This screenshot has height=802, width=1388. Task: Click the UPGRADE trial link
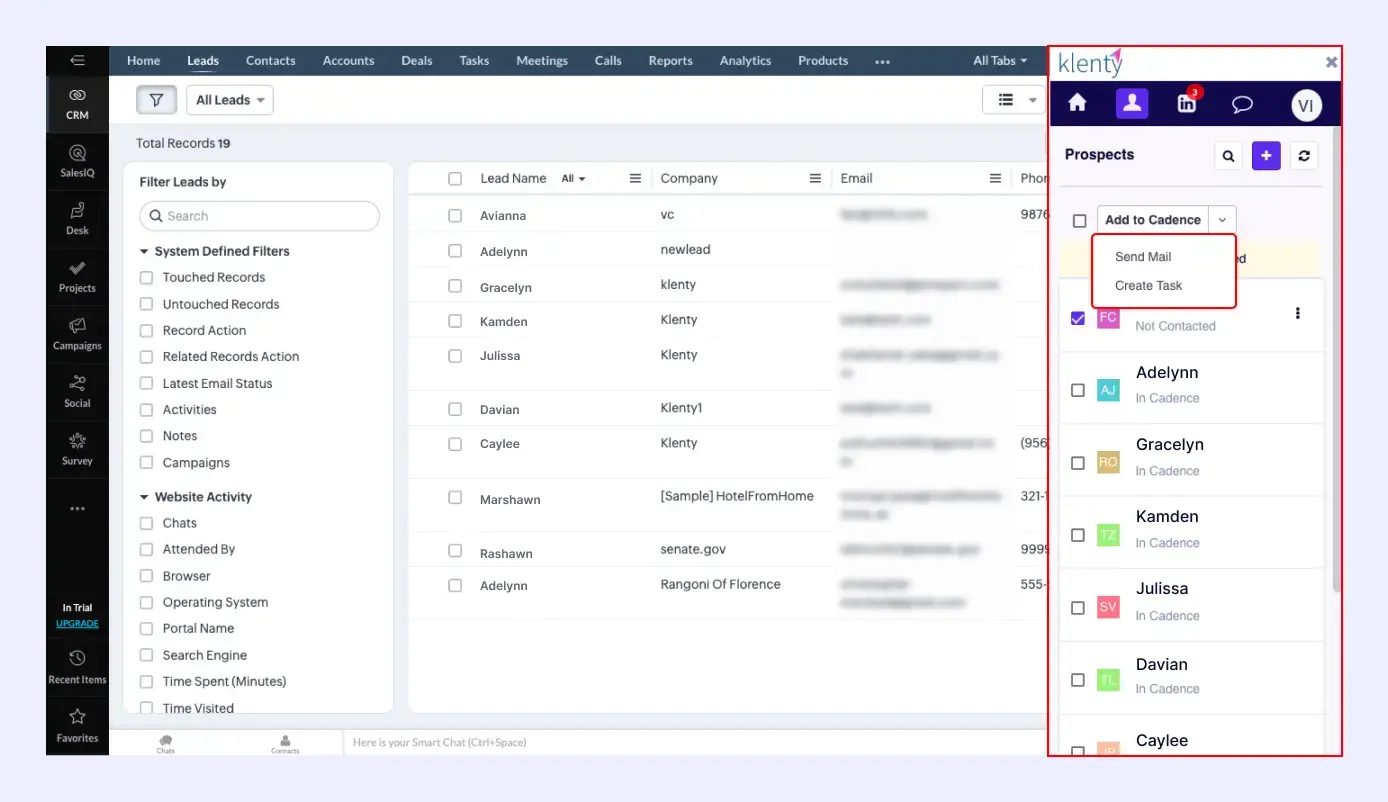click(x=77, y=623)
